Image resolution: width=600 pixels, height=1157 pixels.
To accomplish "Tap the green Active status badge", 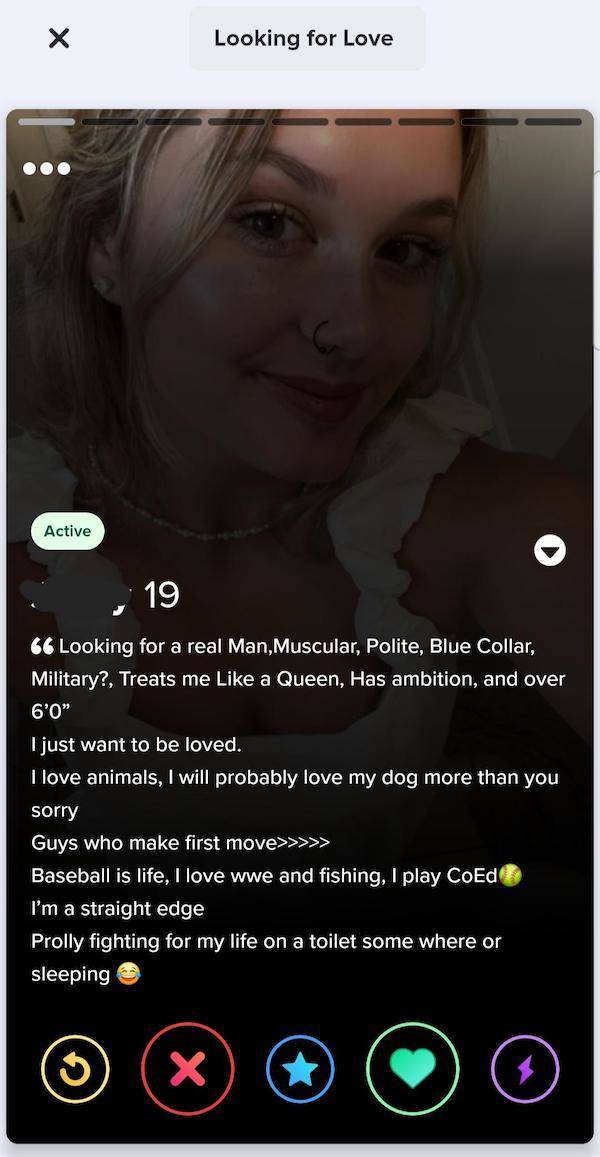I will (68, 531).
